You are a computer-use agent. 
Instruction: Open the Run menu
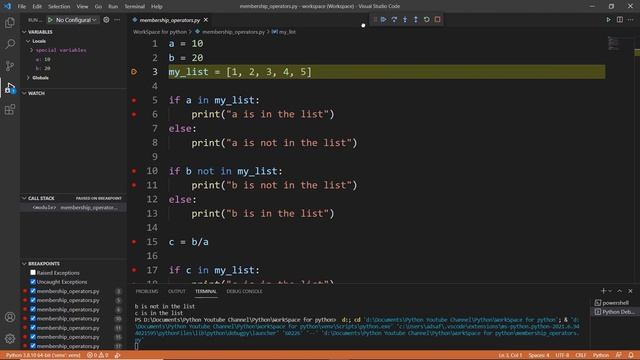point(113,7)
